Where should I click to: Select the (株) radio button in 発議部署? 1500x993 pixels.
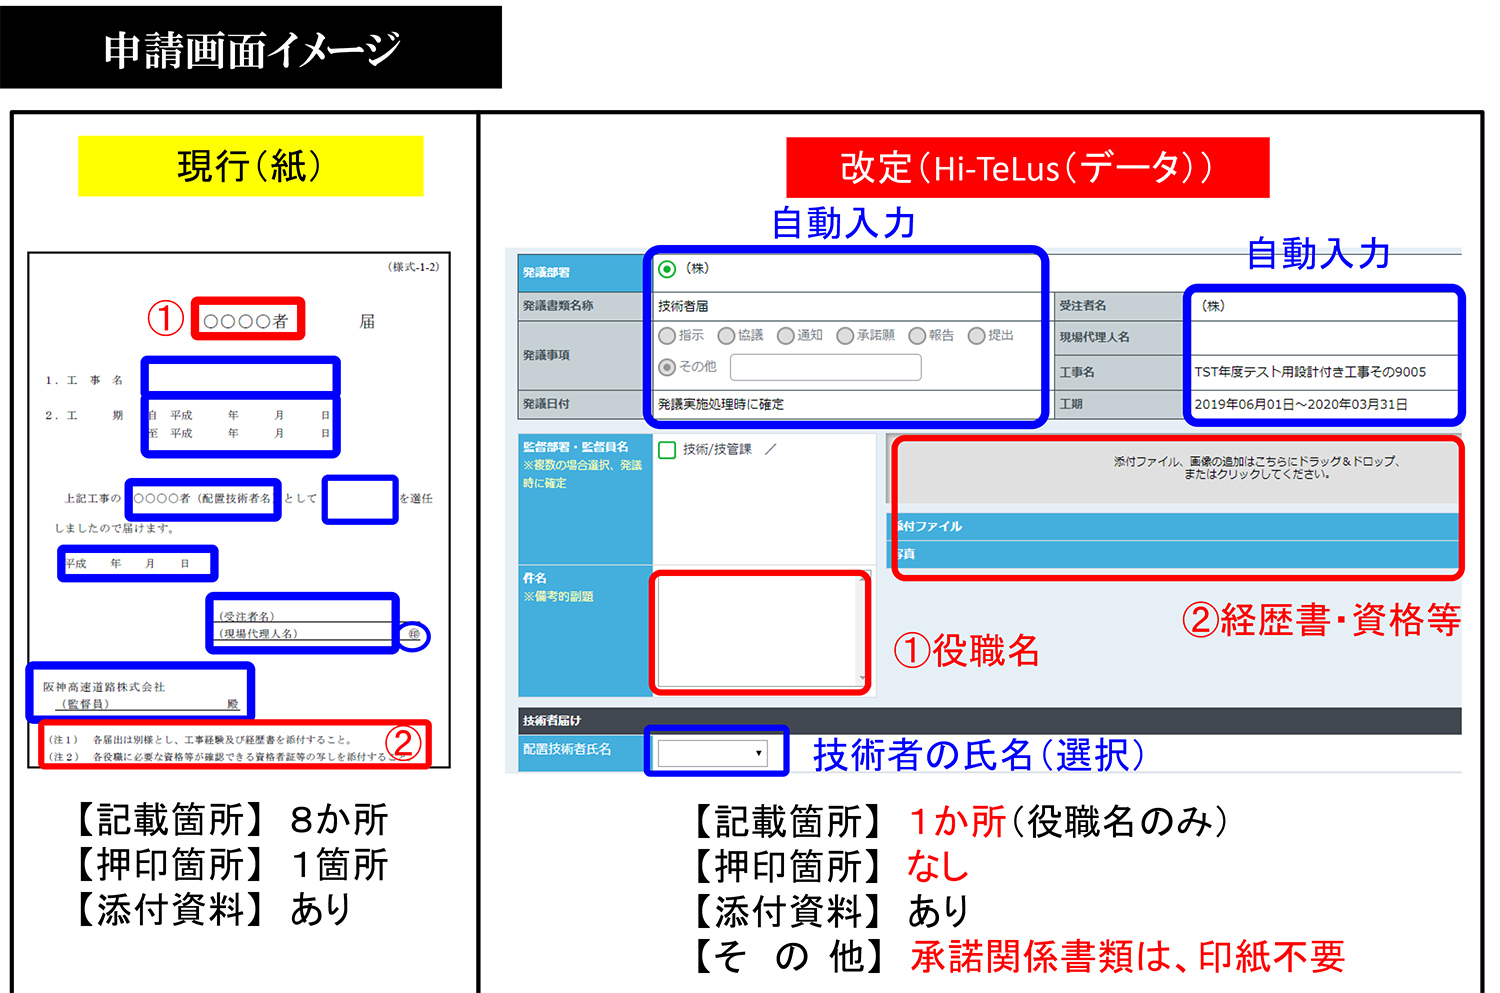[x=667, y=269]
